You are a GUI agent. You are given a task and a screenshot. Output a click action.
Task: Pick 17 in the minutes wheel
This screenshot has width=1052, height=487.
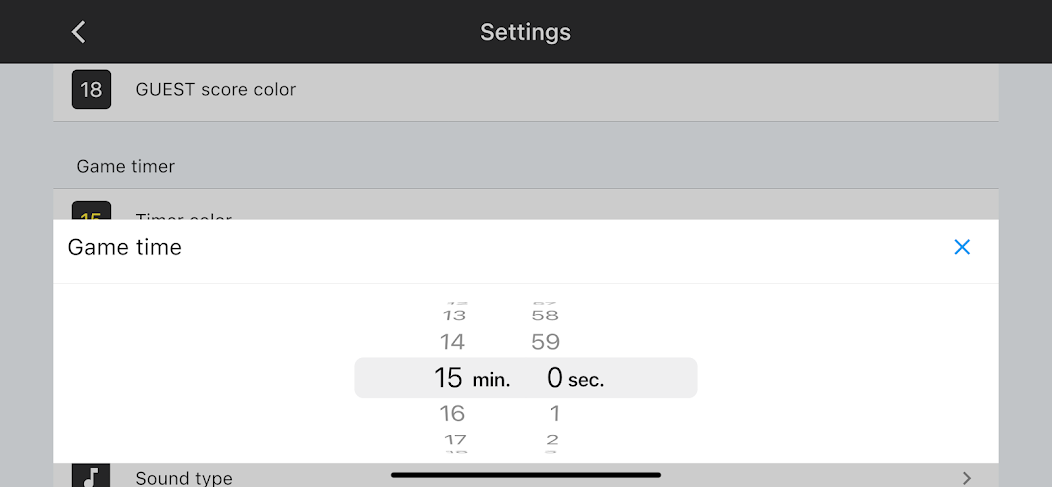click(455, 439)
